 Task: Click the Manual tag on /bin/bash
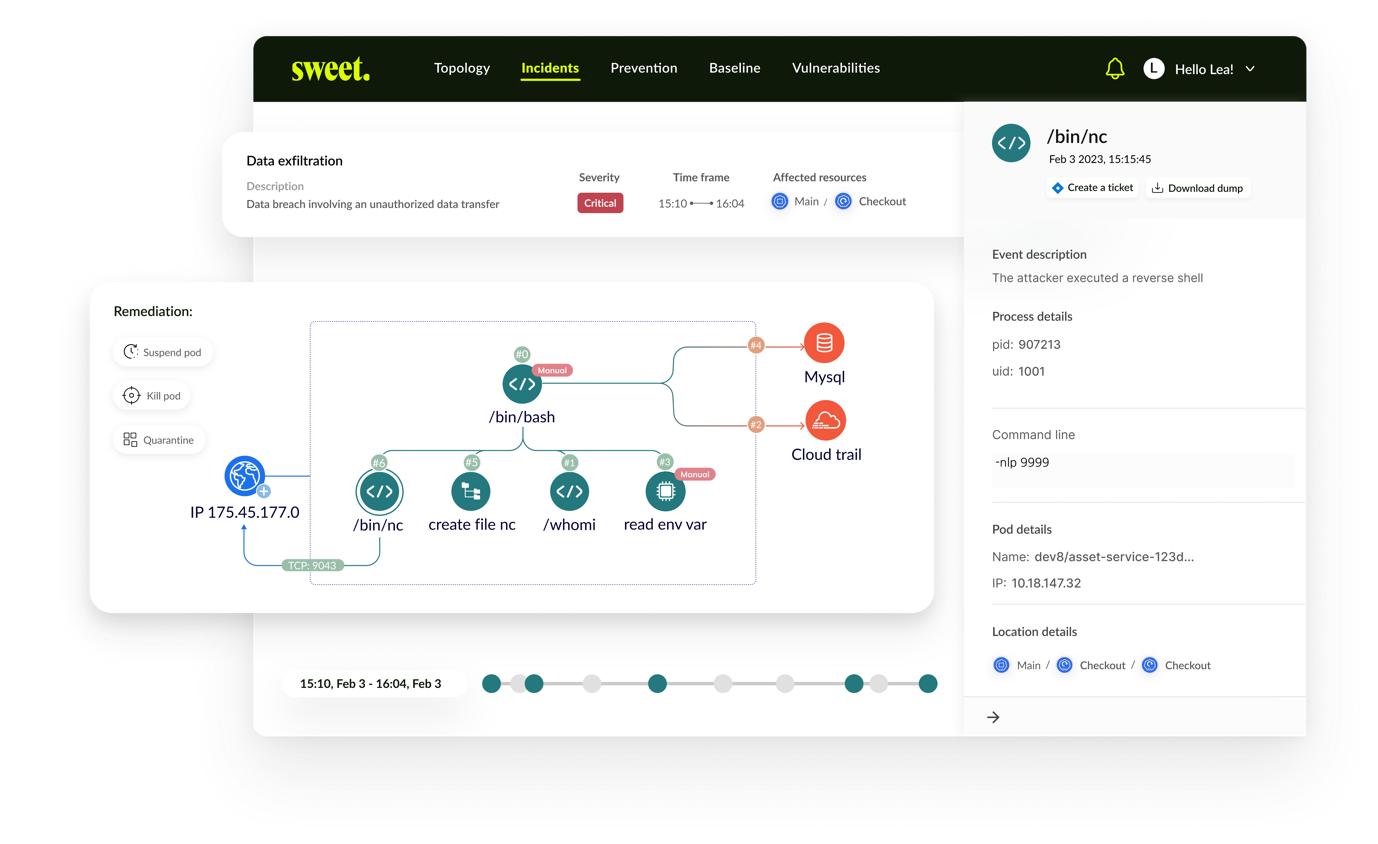[552, 370]
